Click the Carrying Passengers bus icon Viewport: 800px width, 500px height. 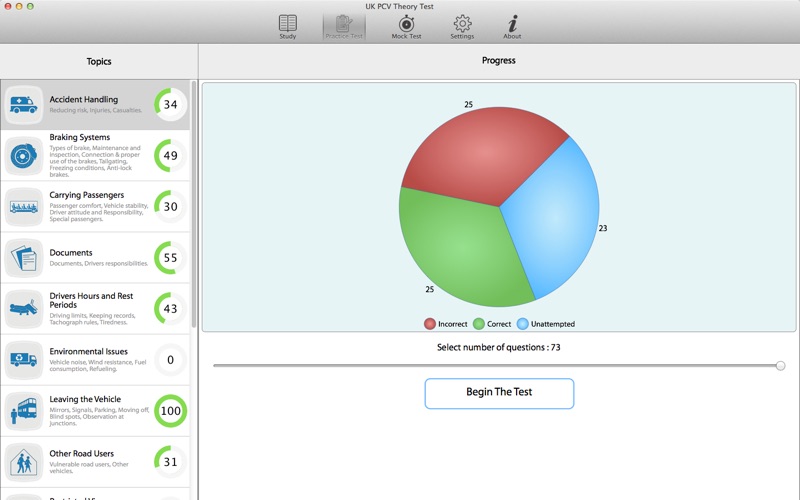point(23,207)
